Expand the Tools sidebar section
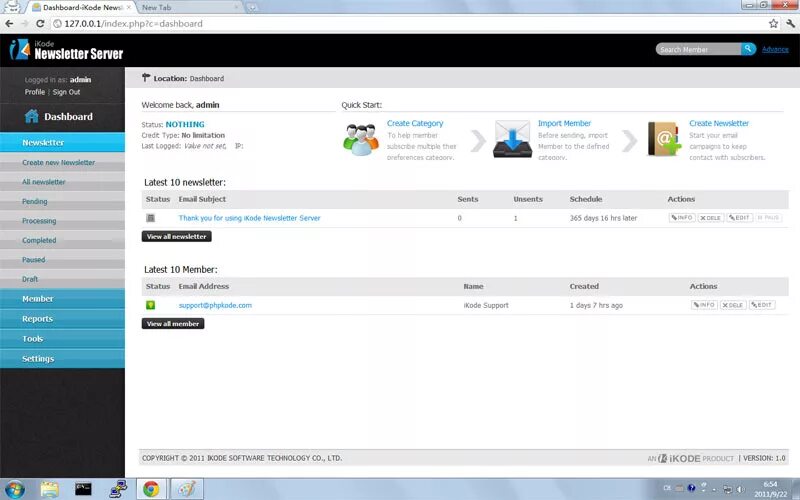This screenshot has width=800, height=500. pos(62,339)
